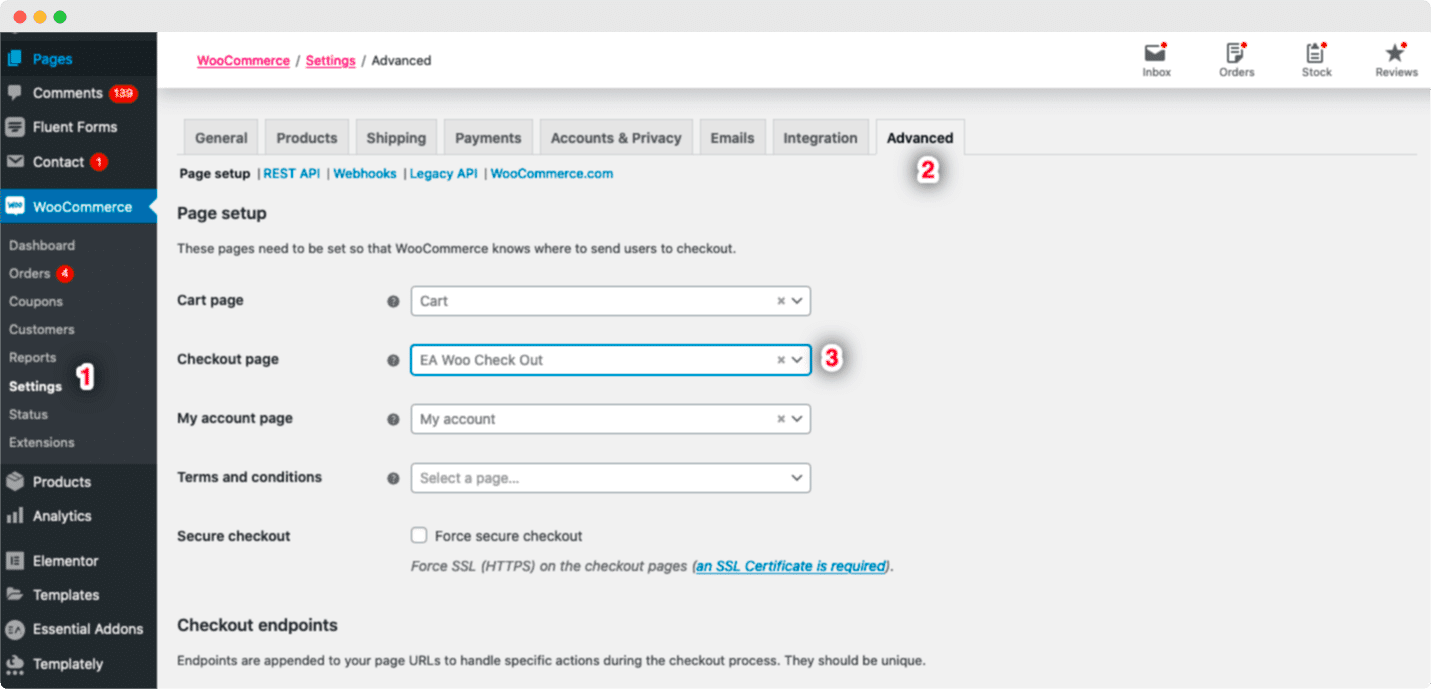Open the WooCommerce Inbox icon
The width and height of the screenshot is (1431, 689).
pyautogui.click(x=1156, y=58)
